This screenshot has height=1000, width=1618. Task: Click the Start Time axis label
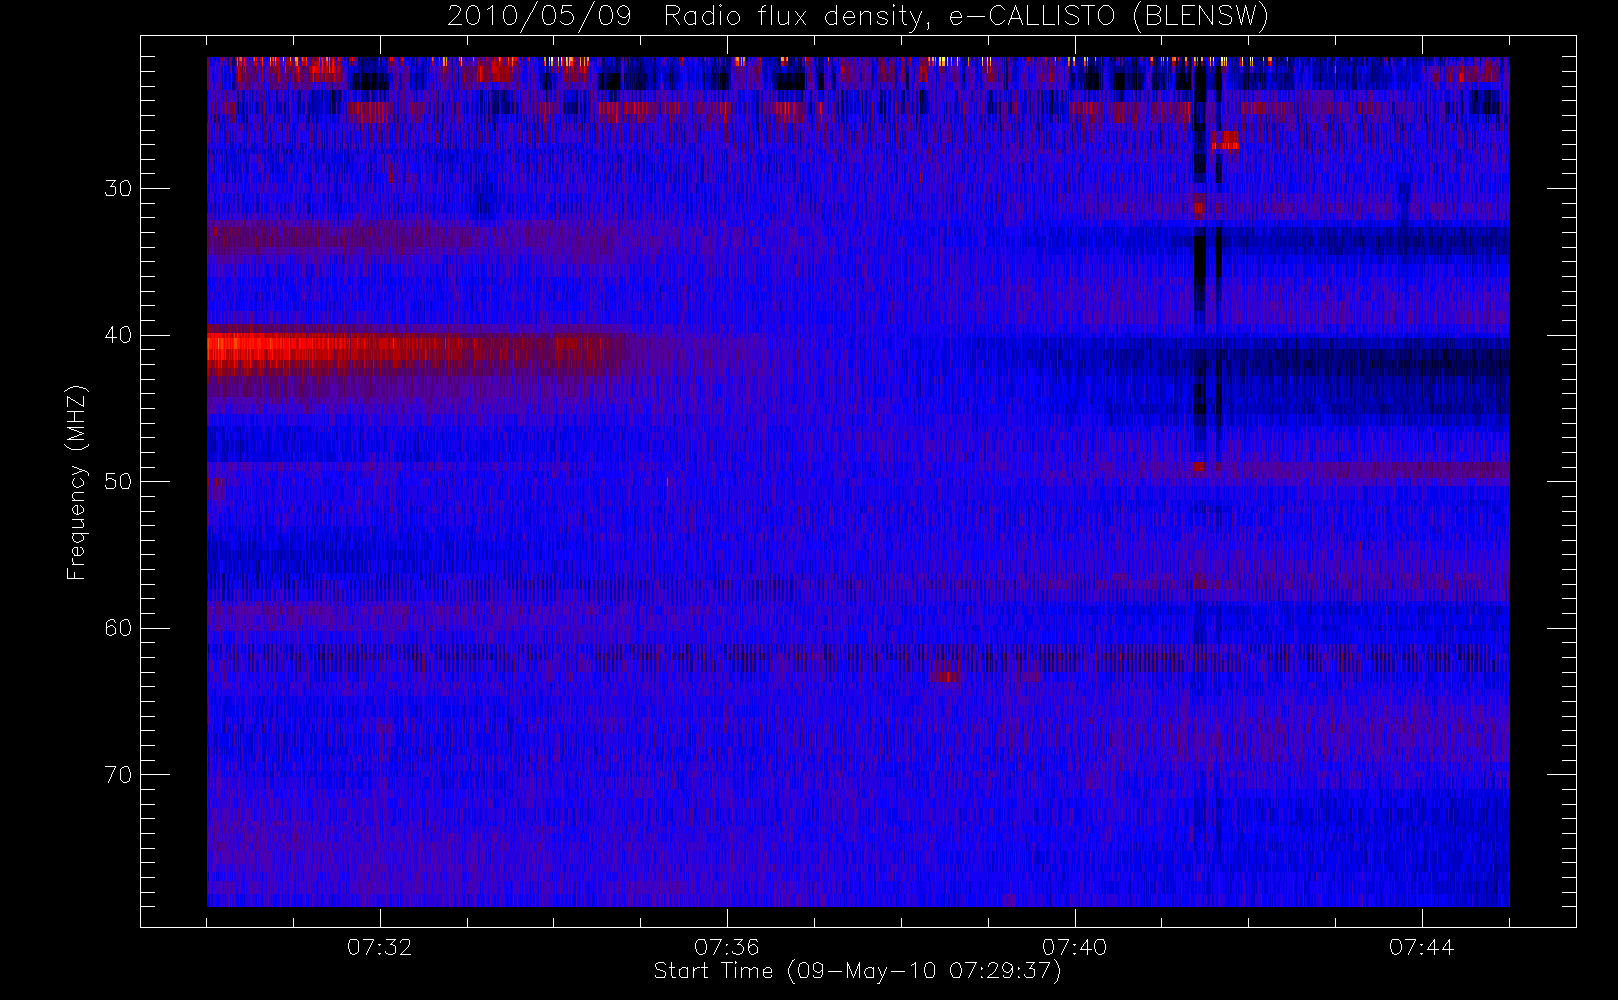pyautogui.click(x=857, y=971)
